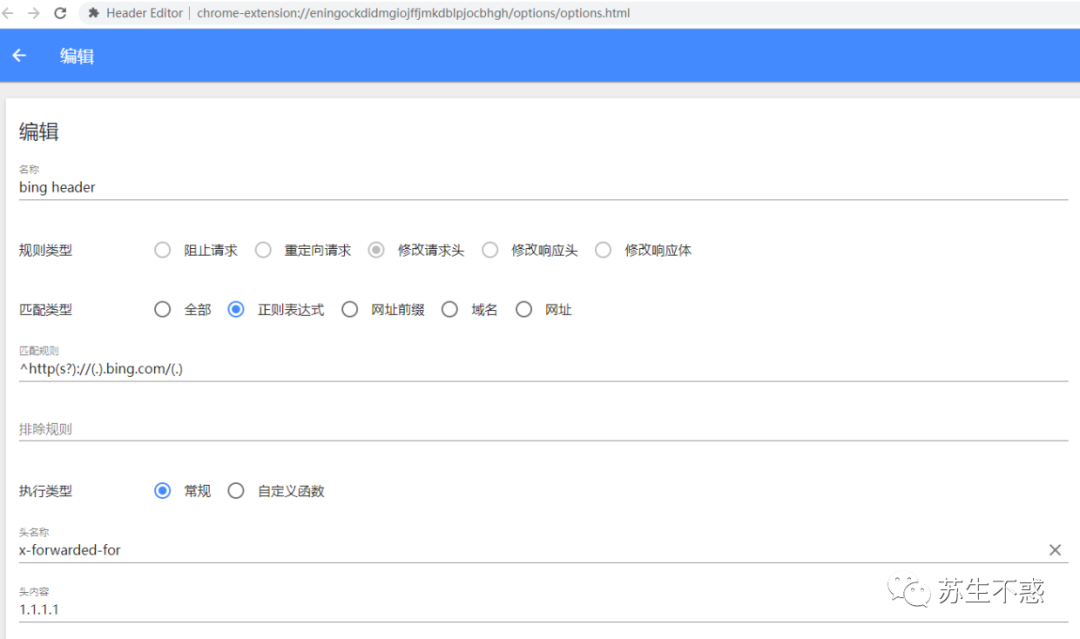Click the browser forward arrow

(34, 13)
